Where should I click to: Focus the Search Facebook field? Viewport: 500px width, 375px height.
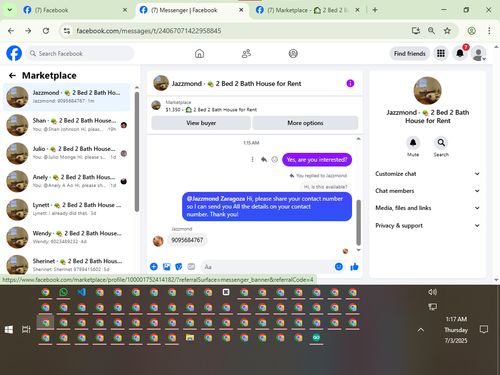point(80,53)
